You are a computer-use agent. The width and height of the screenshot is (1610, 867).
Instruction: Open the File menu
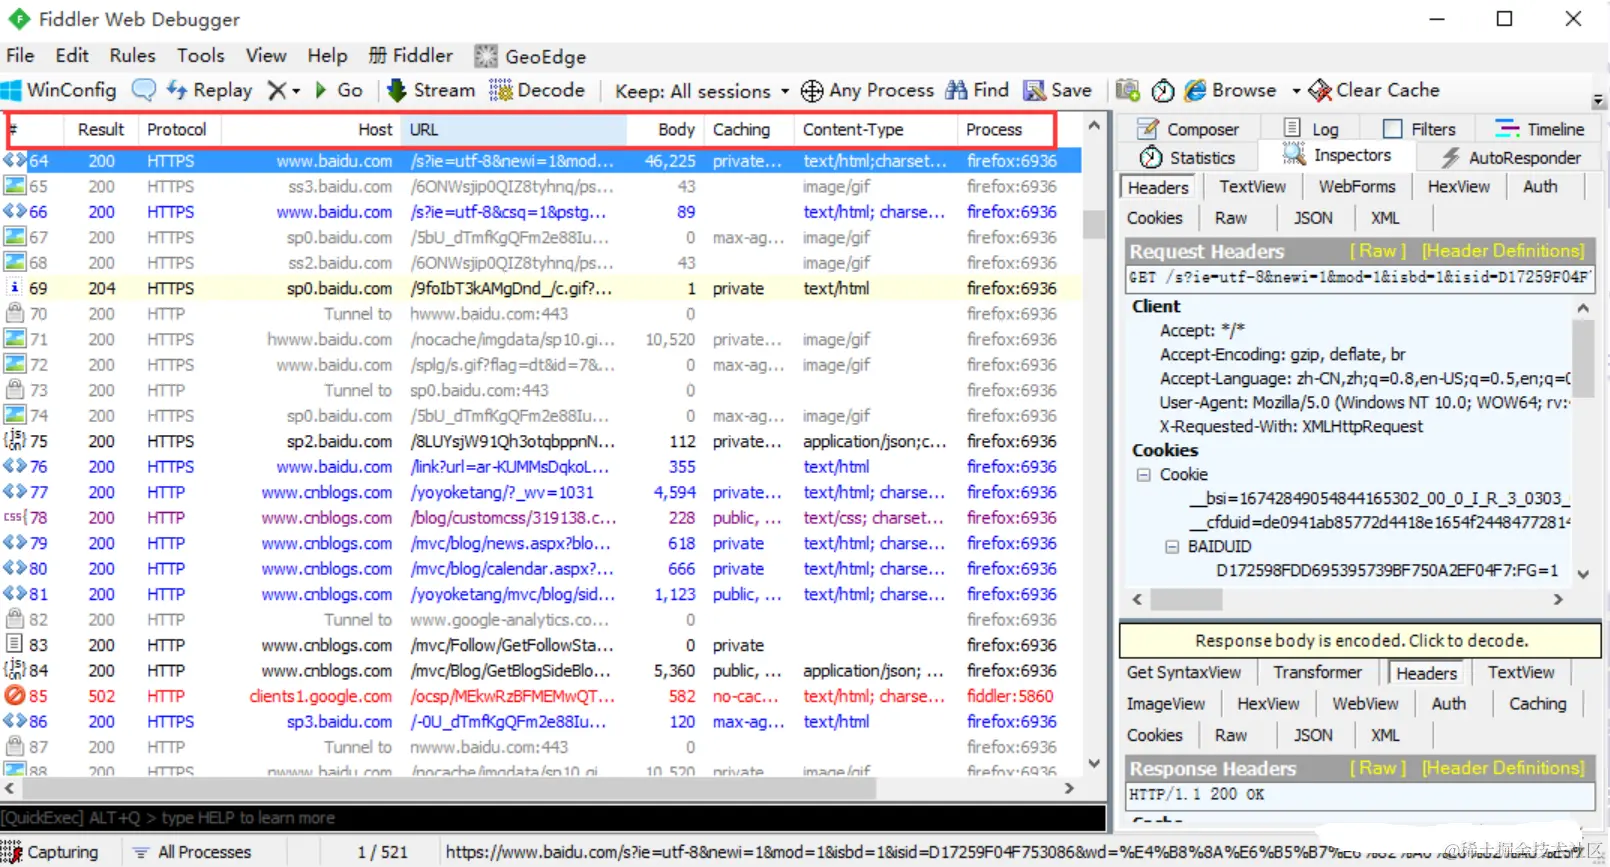pyautogui.click(x=20, y=56)
